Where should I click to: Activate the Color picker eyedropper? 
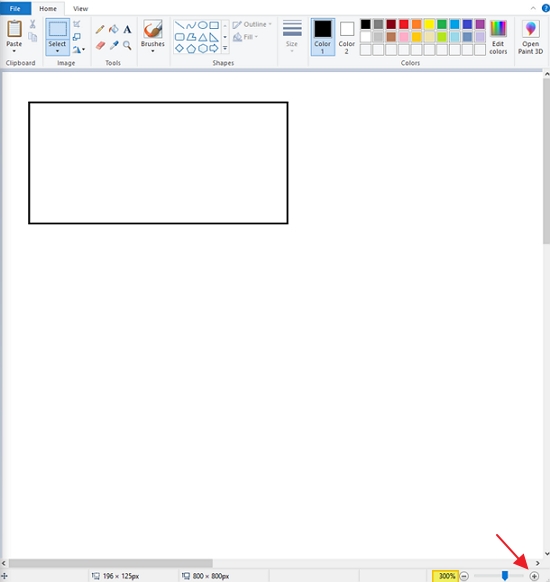(114, 46)
